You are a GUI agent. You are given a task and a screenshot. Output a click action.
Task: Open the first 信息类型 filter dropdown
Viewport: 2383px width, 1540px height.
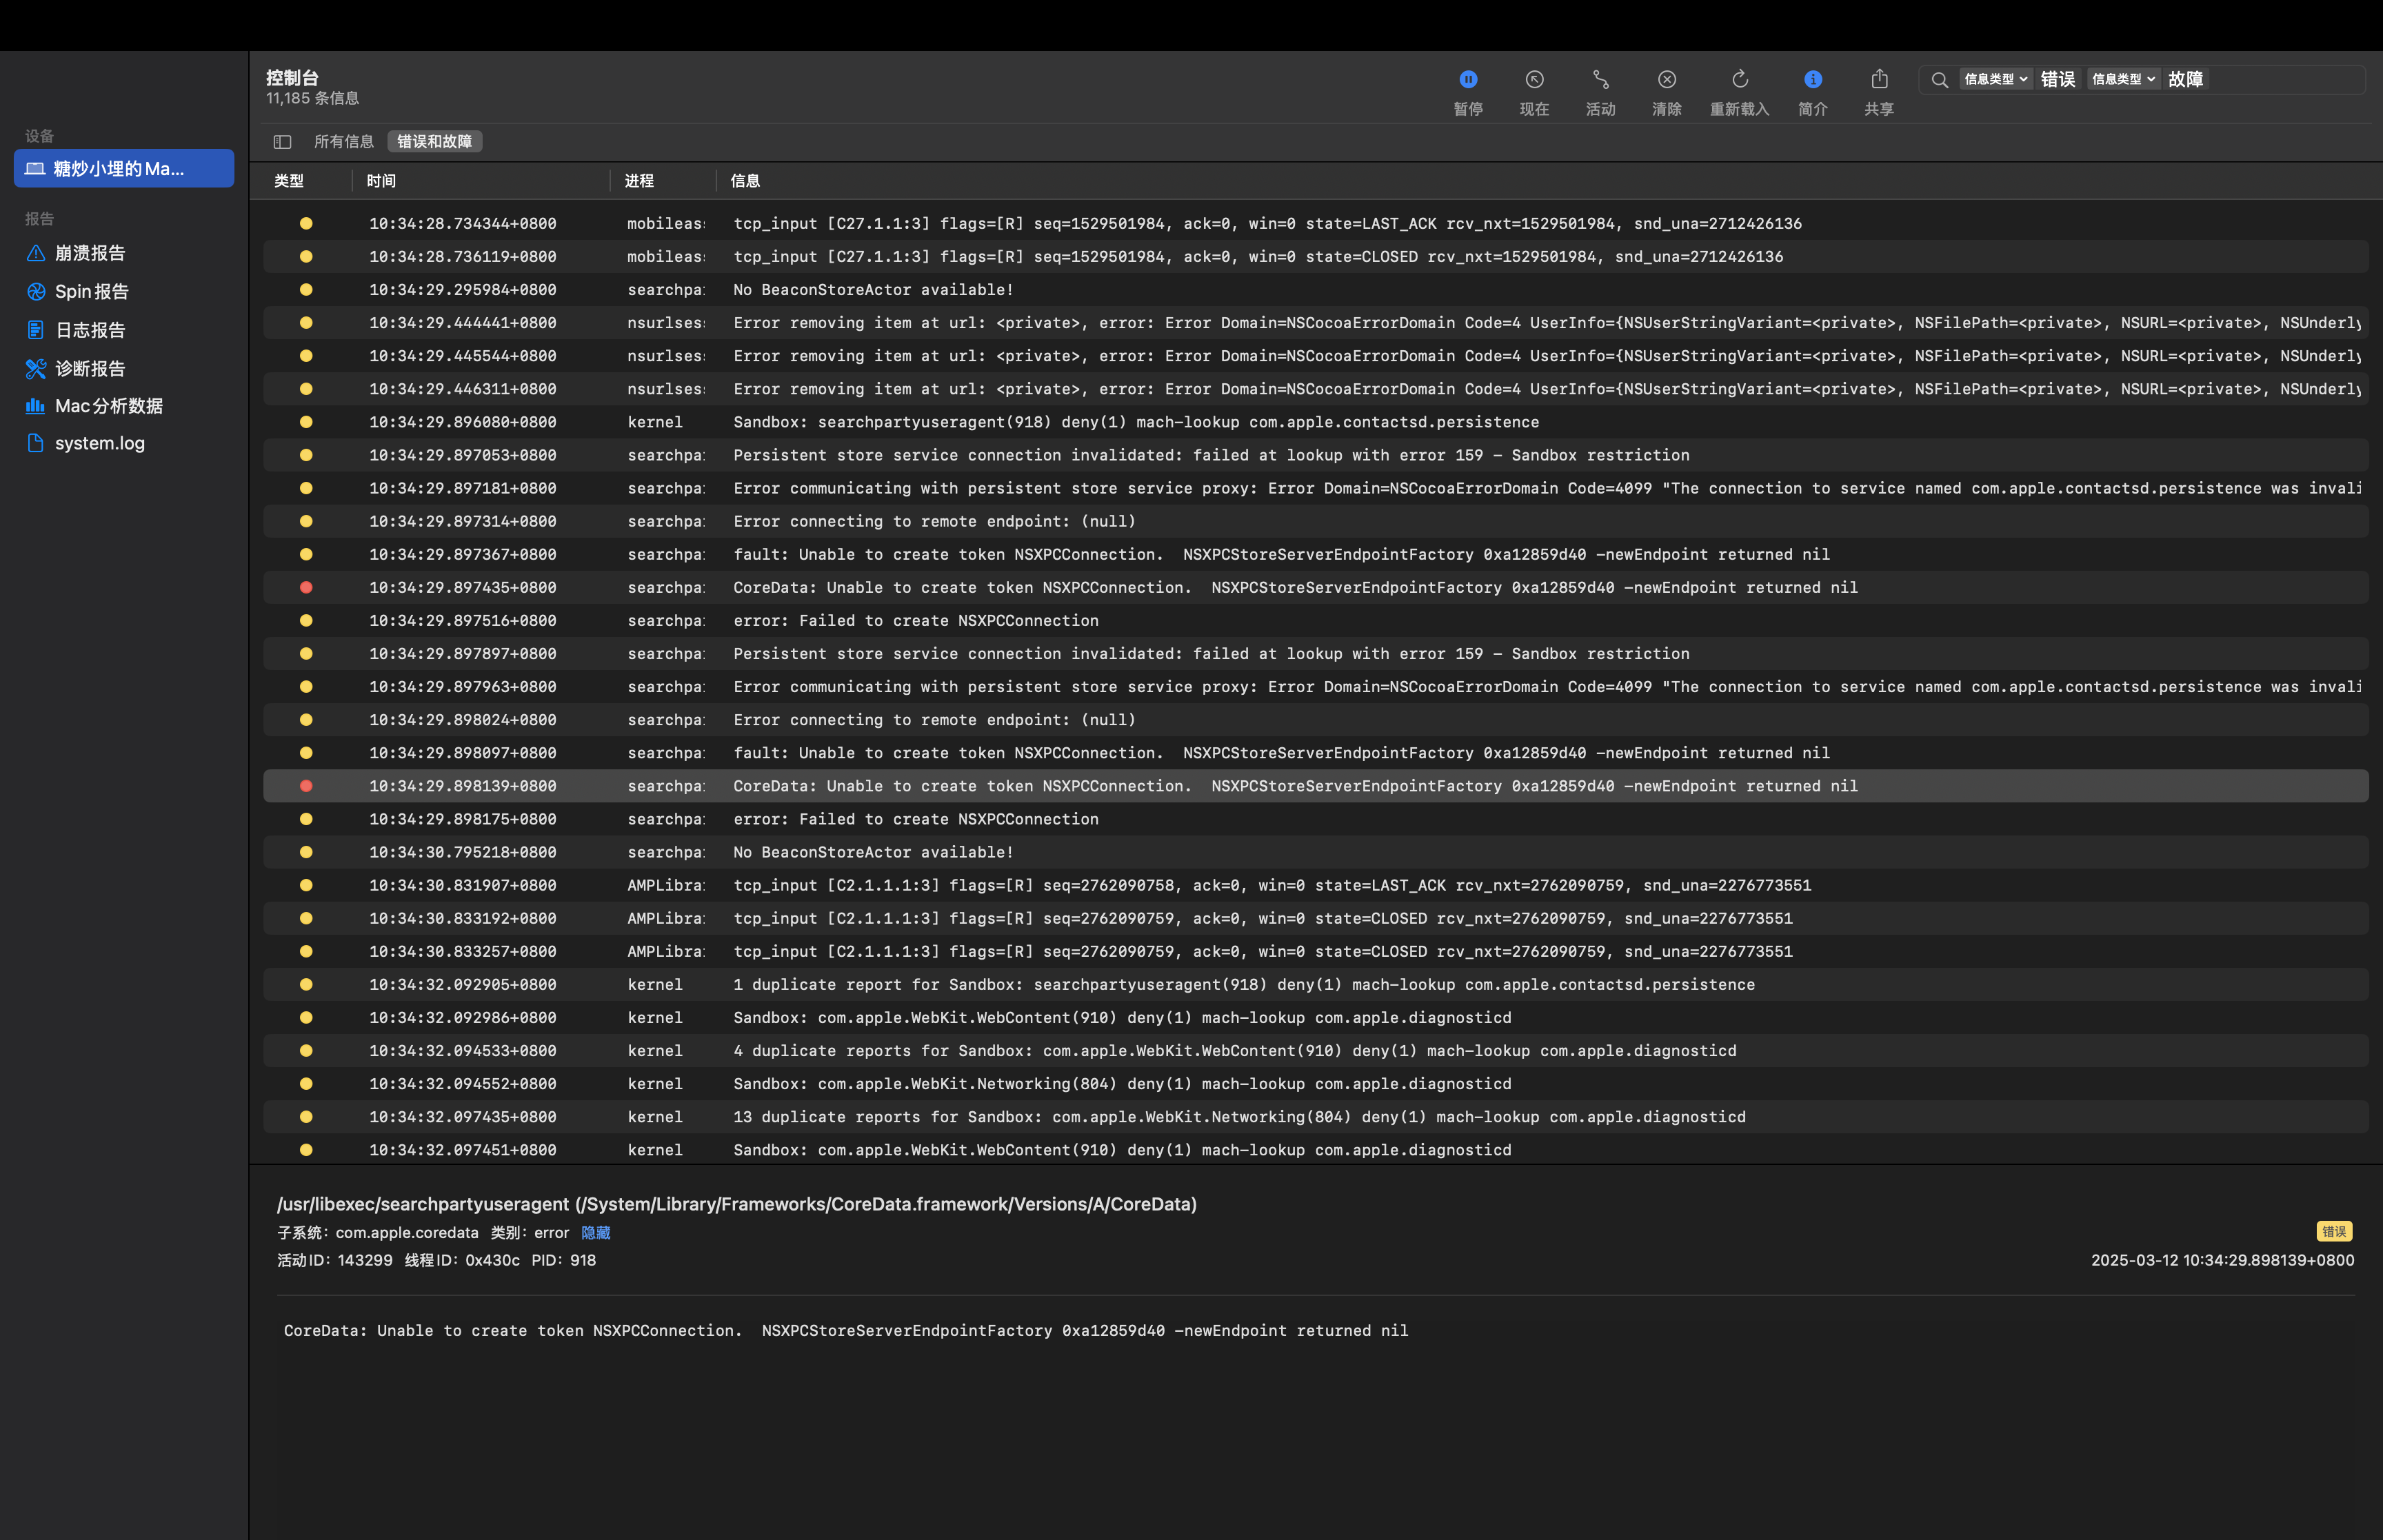click(x=1995, y=79)
